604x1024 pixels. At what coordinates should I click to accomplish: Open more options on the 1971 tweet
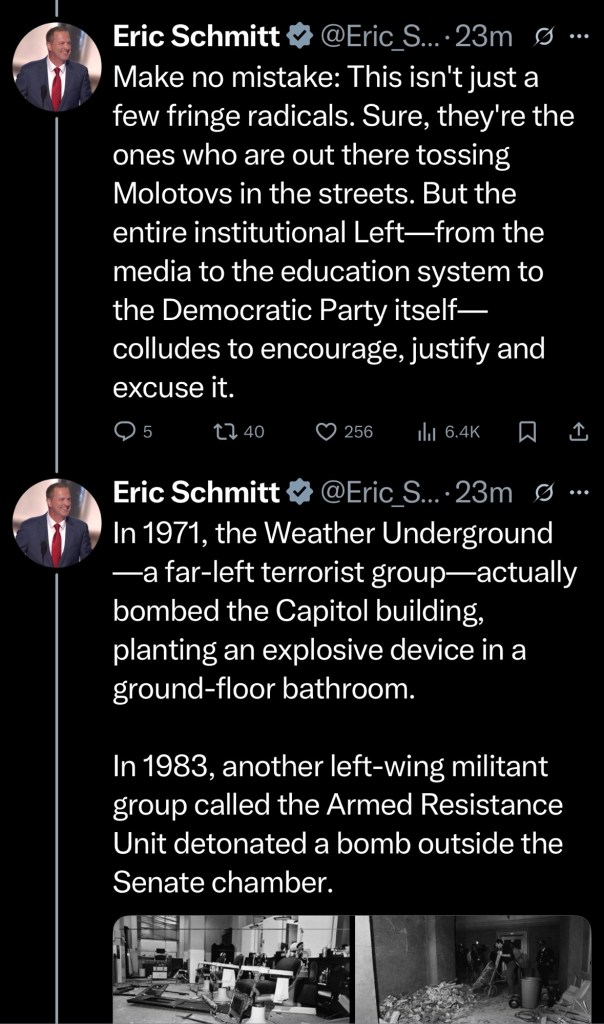(579, 492)
